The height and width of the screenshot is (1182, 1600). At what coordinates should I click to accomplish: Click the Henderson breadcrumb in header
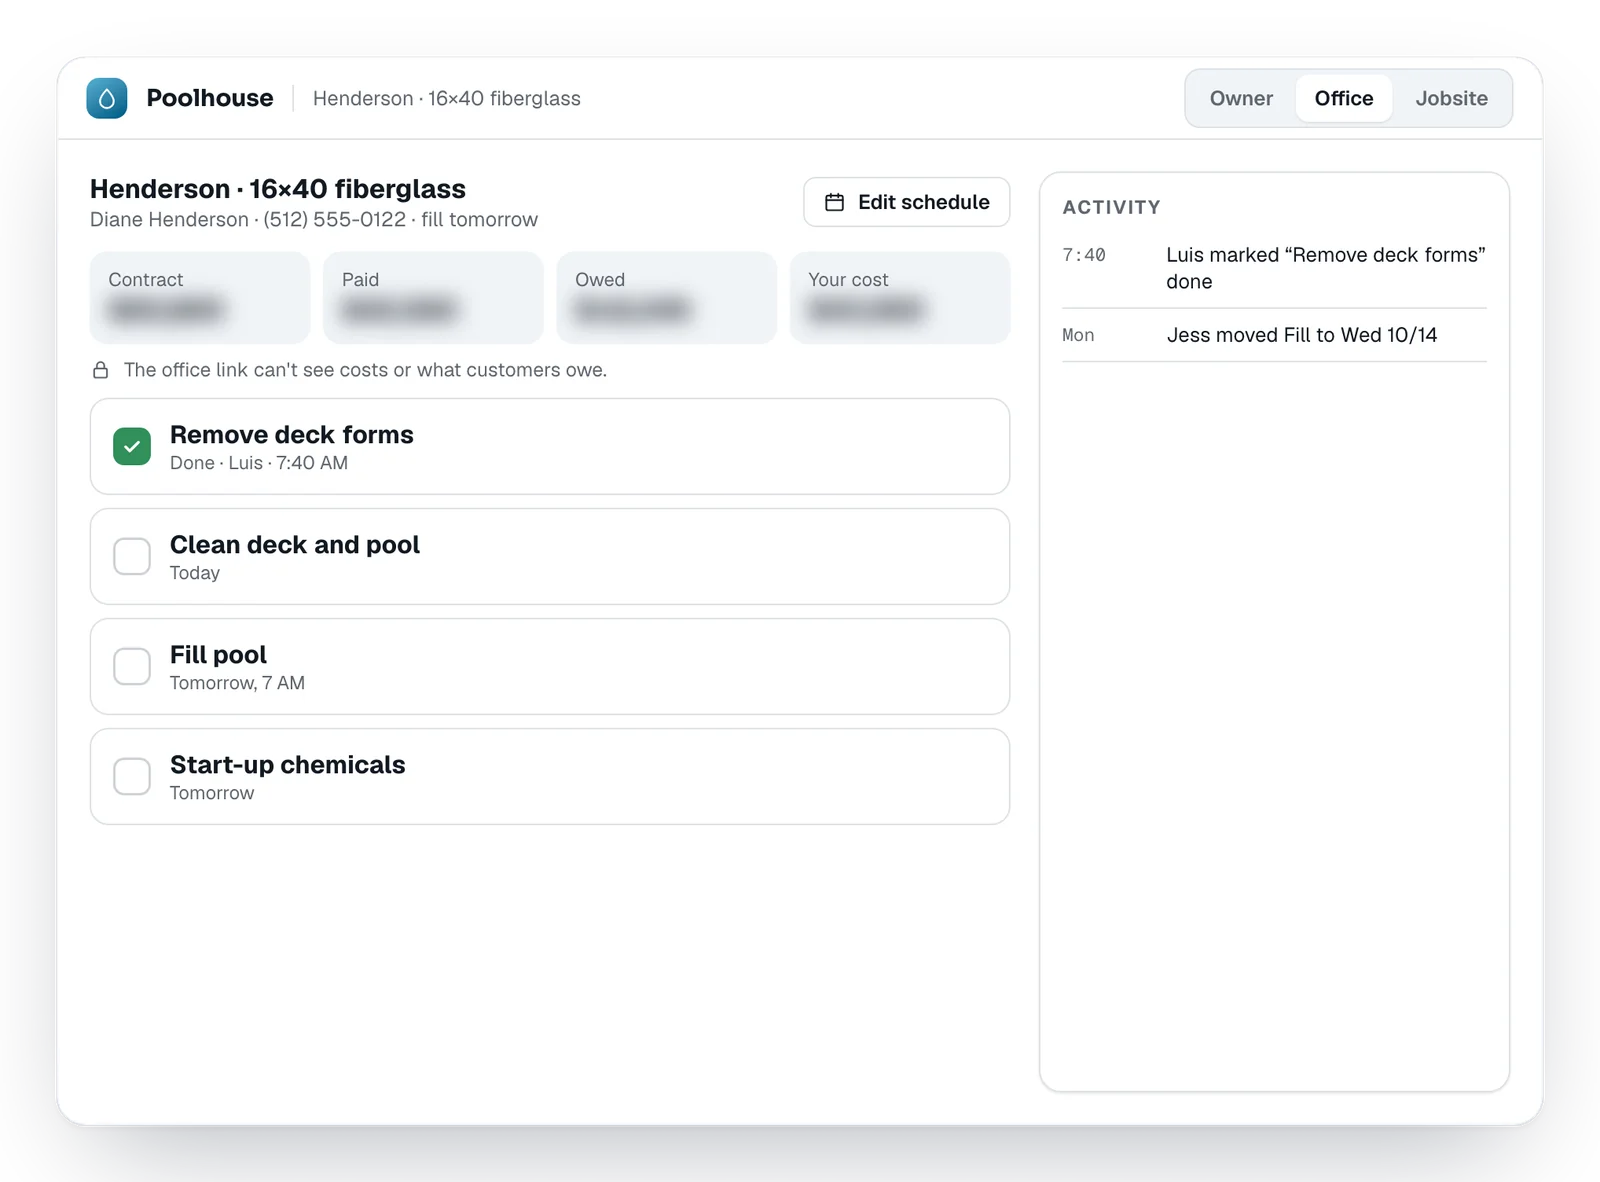447,98
